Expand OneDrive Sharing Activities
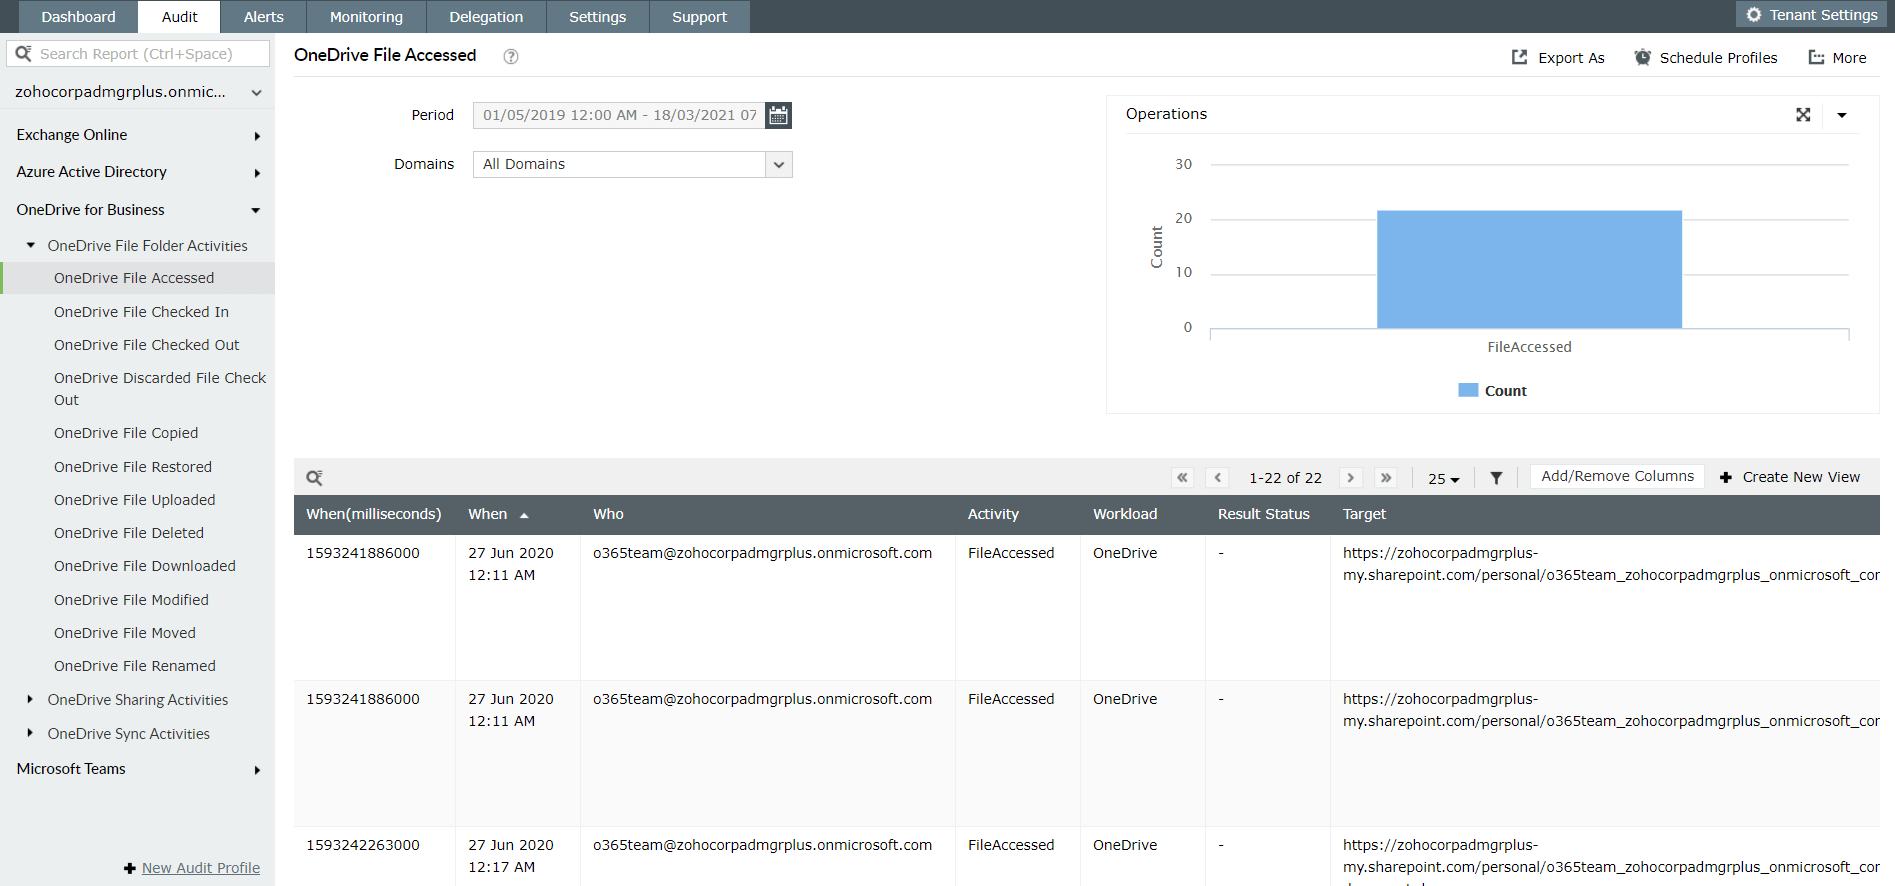The image size is (1895, 886). tap(30, 700)
